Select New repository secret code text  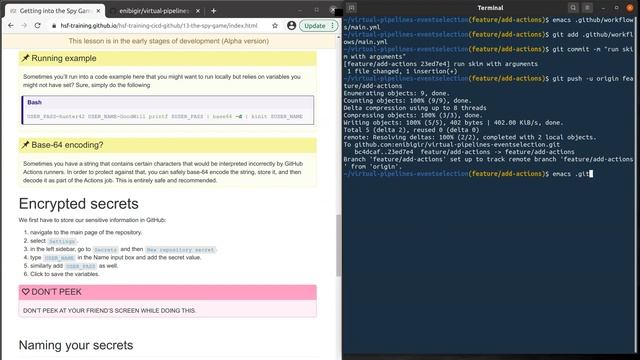pyautogui.click(x=180, y=249)
